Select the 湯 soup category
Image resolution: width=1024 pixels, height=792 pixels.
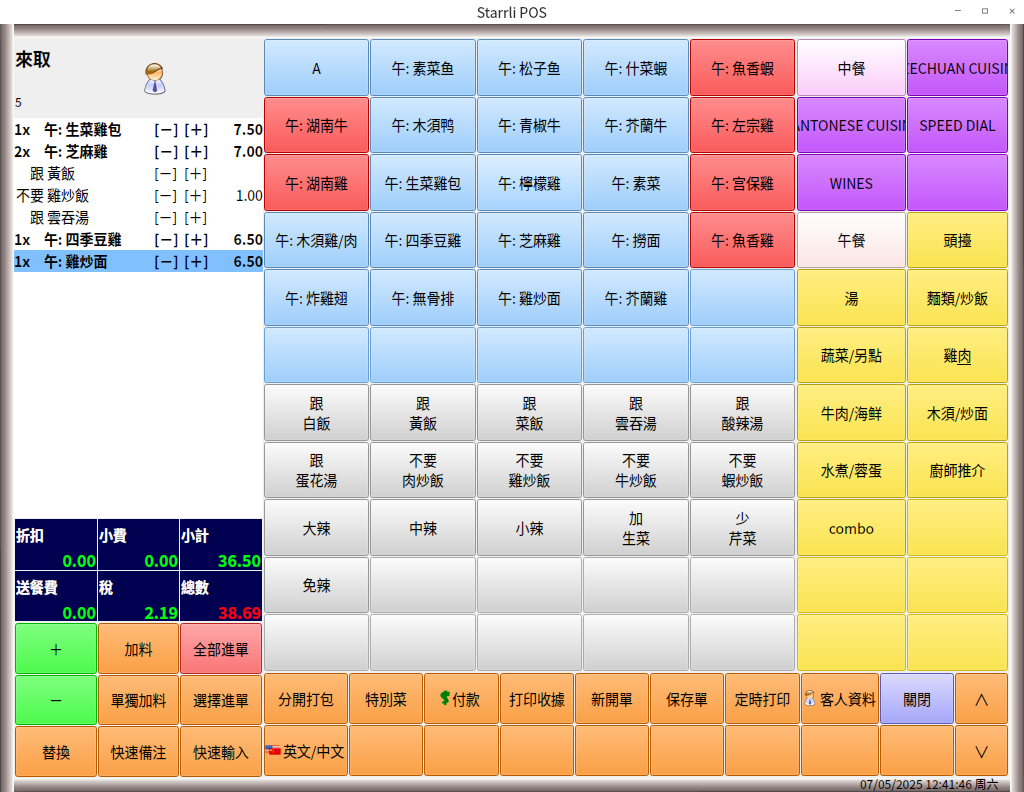pos(851,298)
